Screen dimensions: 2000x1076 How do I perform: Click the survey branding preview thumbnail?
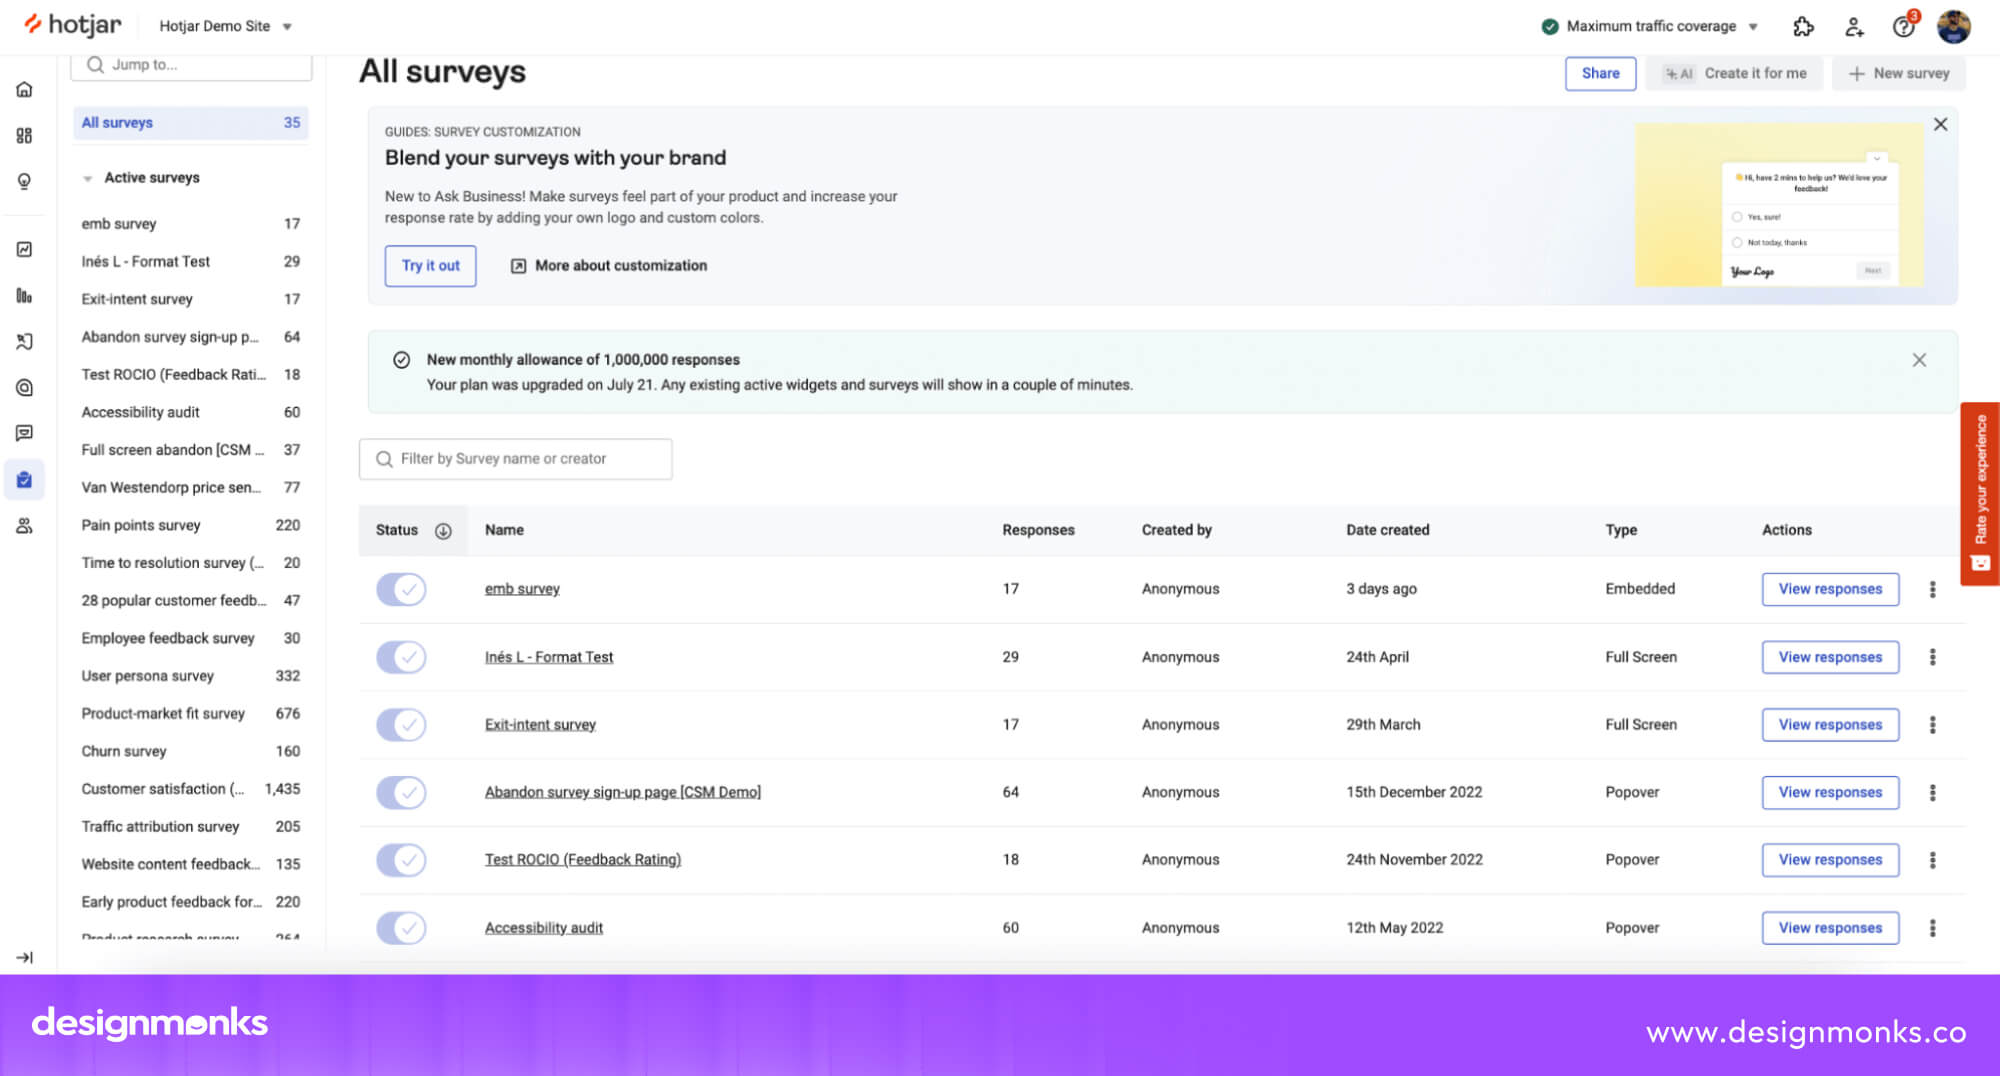1778,205
